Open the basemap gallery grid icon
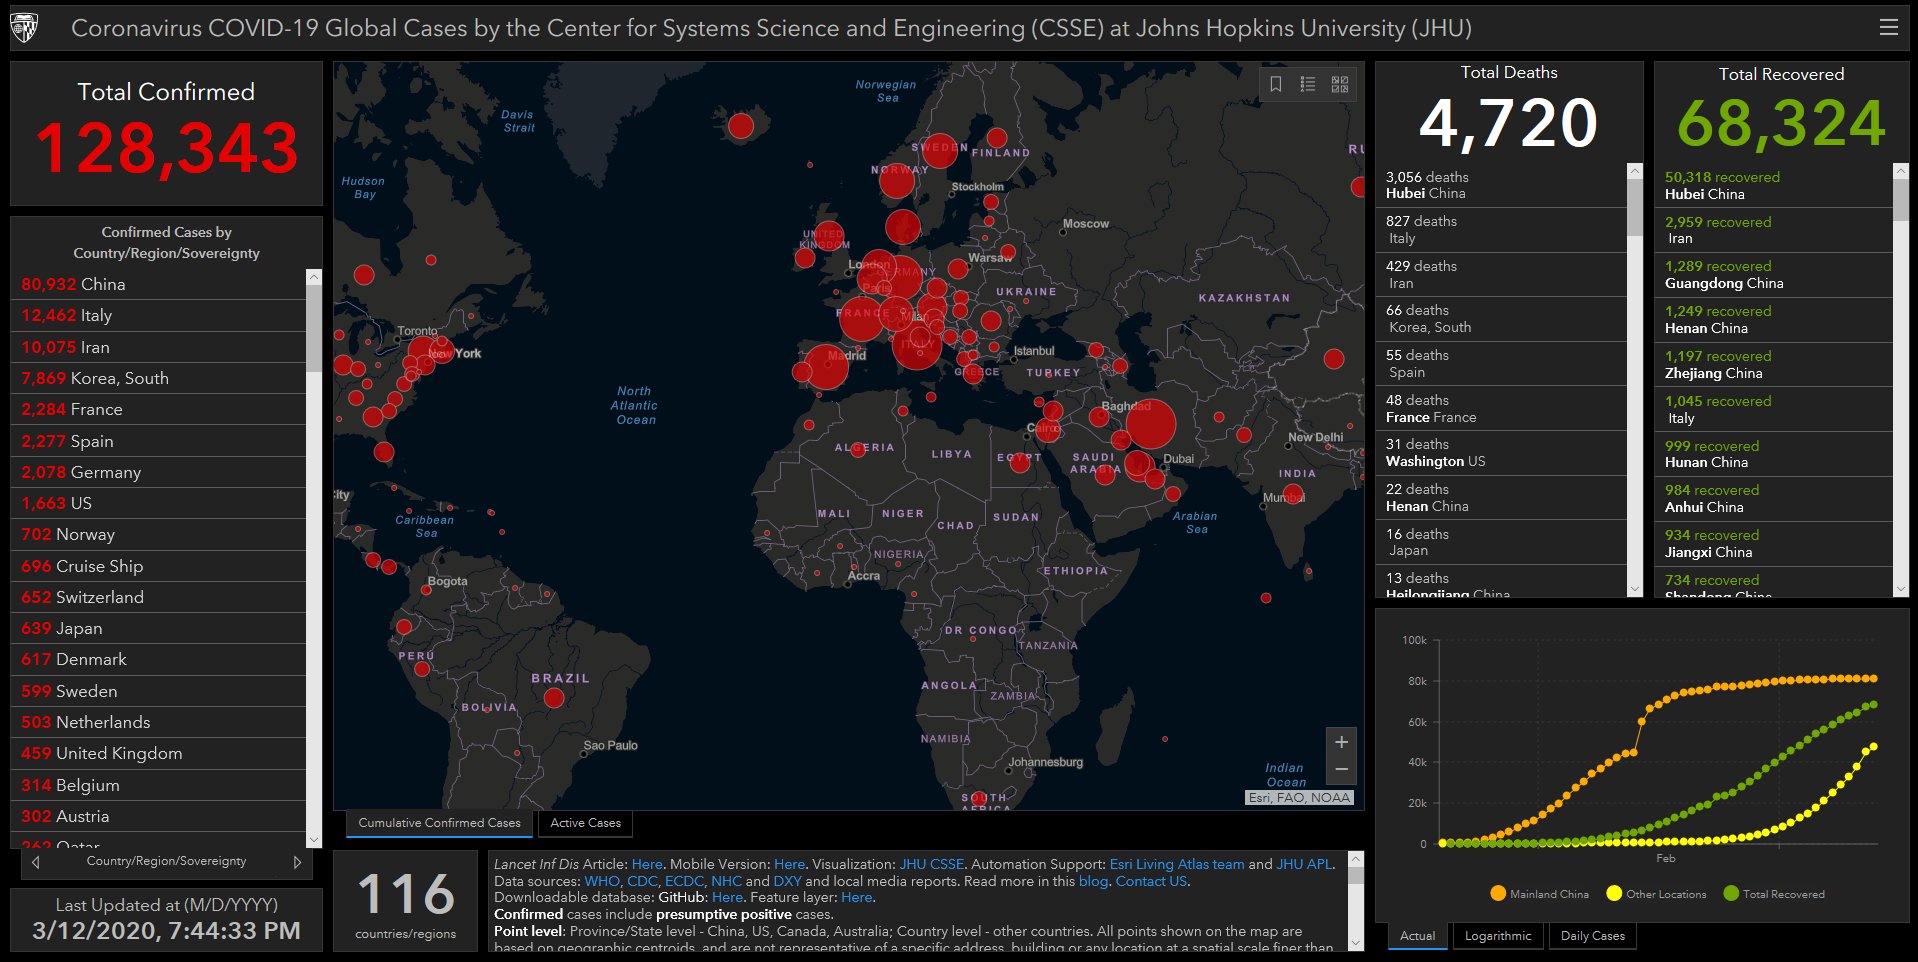Screen dimensions: 1918x962 pos(1340,85)
